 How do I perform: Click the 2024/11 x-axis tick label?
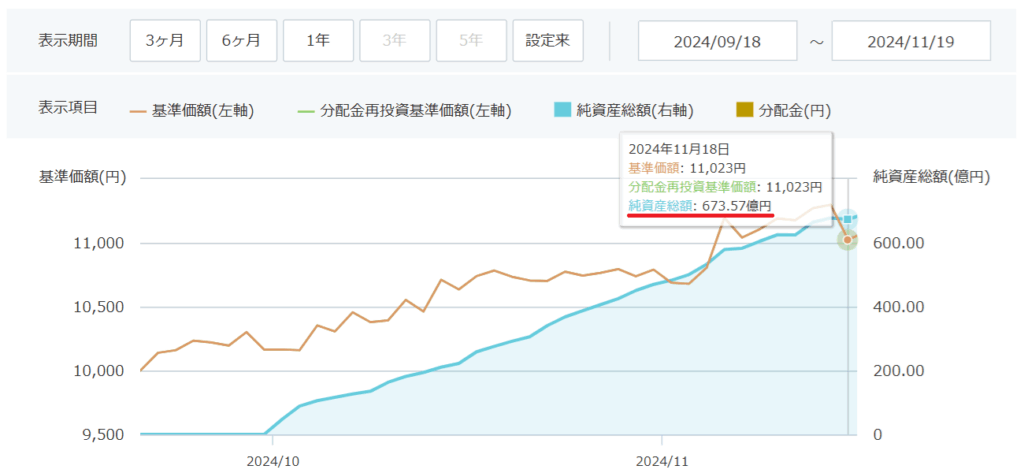(662, 461)
